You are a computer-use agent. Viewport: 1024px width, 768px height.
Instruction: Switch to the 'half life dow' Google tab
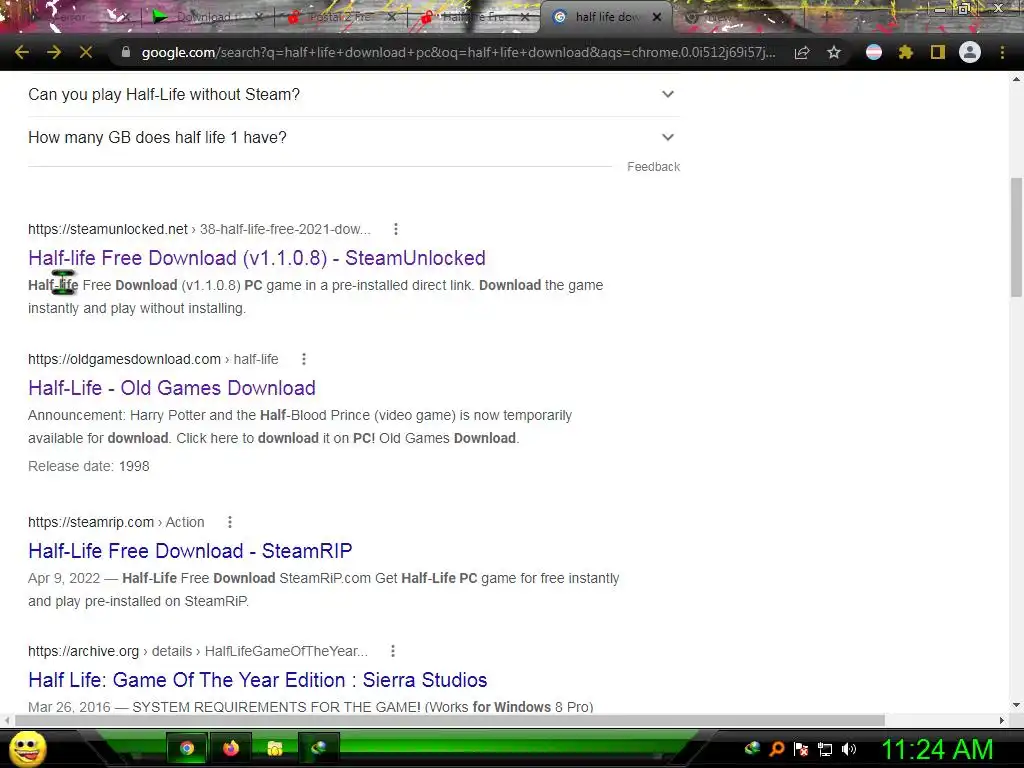click(x=605, y=17)
